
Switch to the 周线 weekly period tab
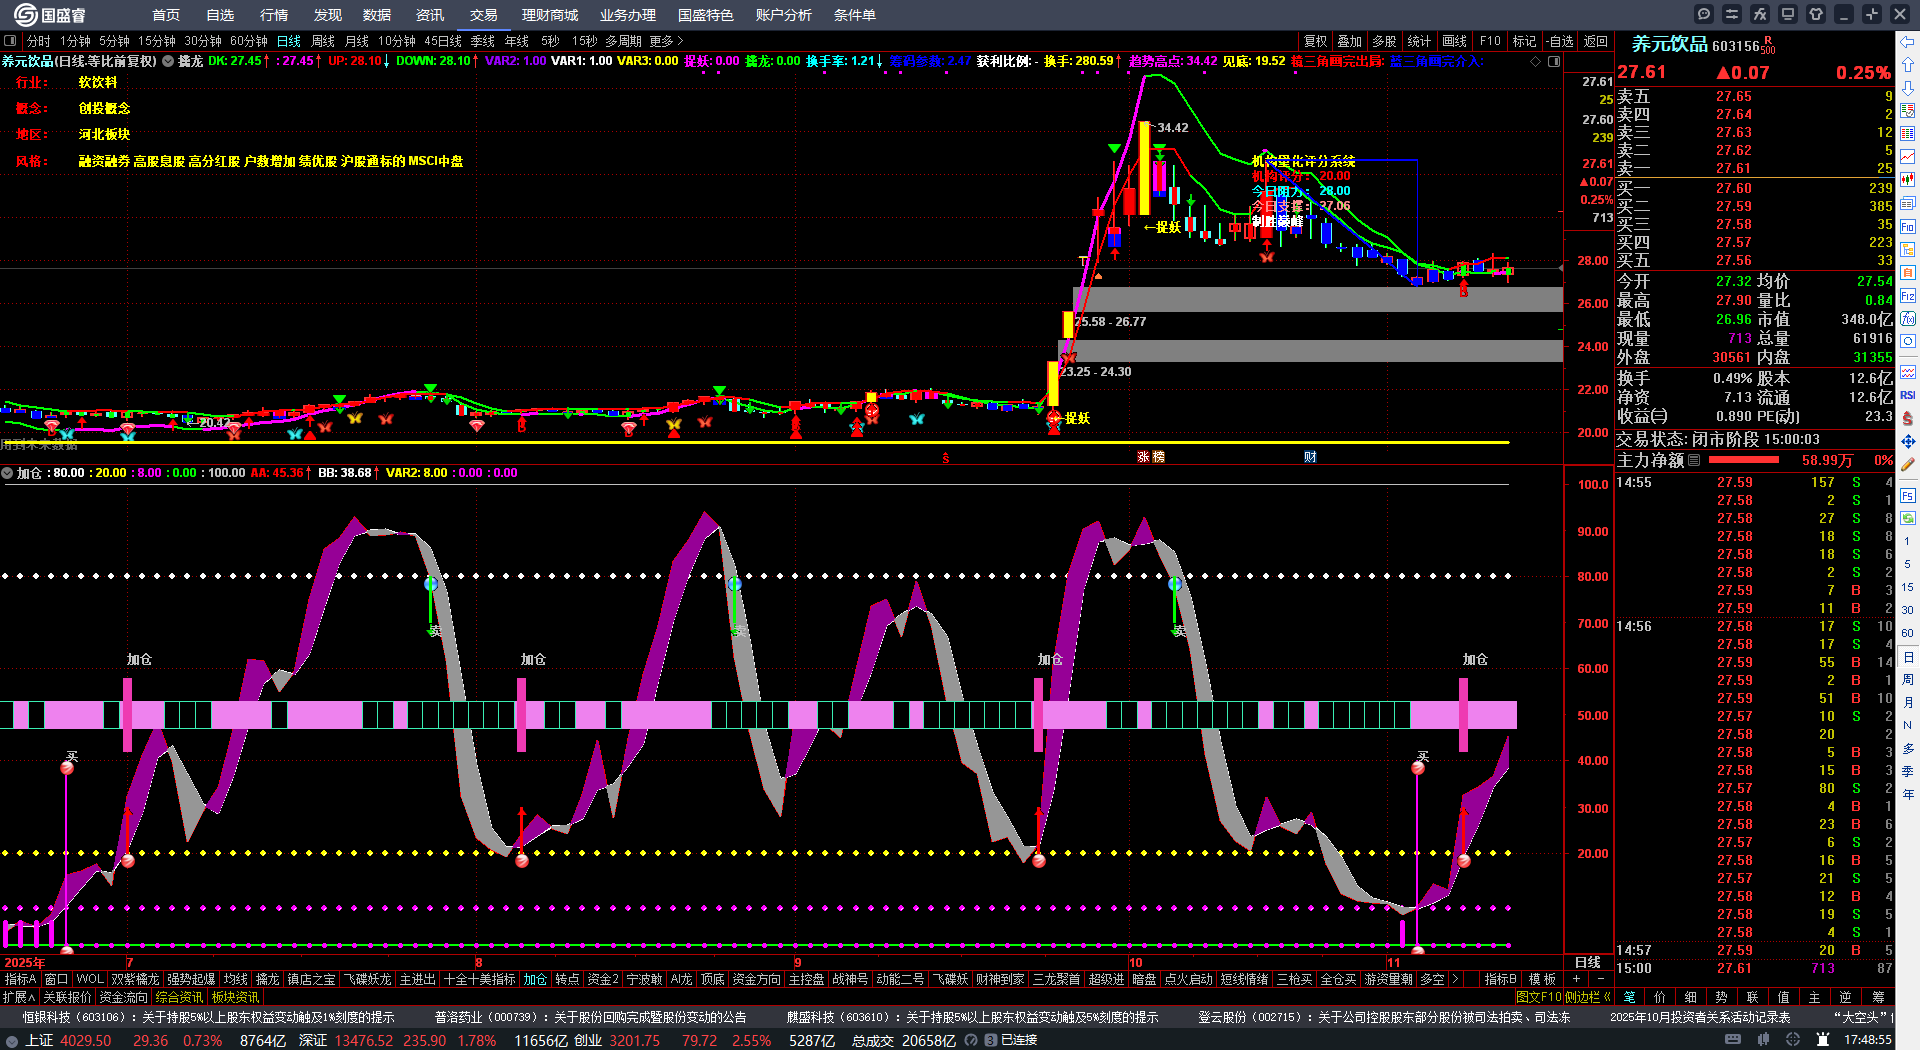point(323,41)
